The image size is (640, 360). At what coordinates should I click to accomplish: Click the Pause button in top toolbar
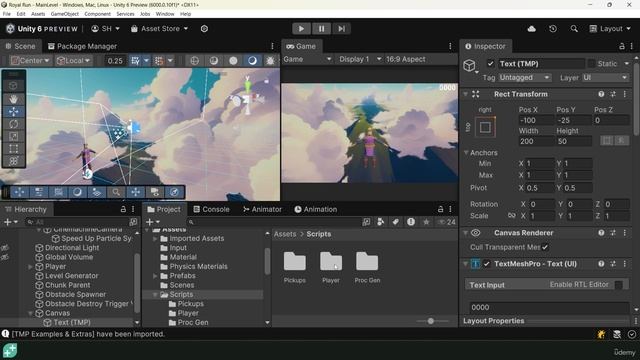pyautogui.click(x=321, y=29)
